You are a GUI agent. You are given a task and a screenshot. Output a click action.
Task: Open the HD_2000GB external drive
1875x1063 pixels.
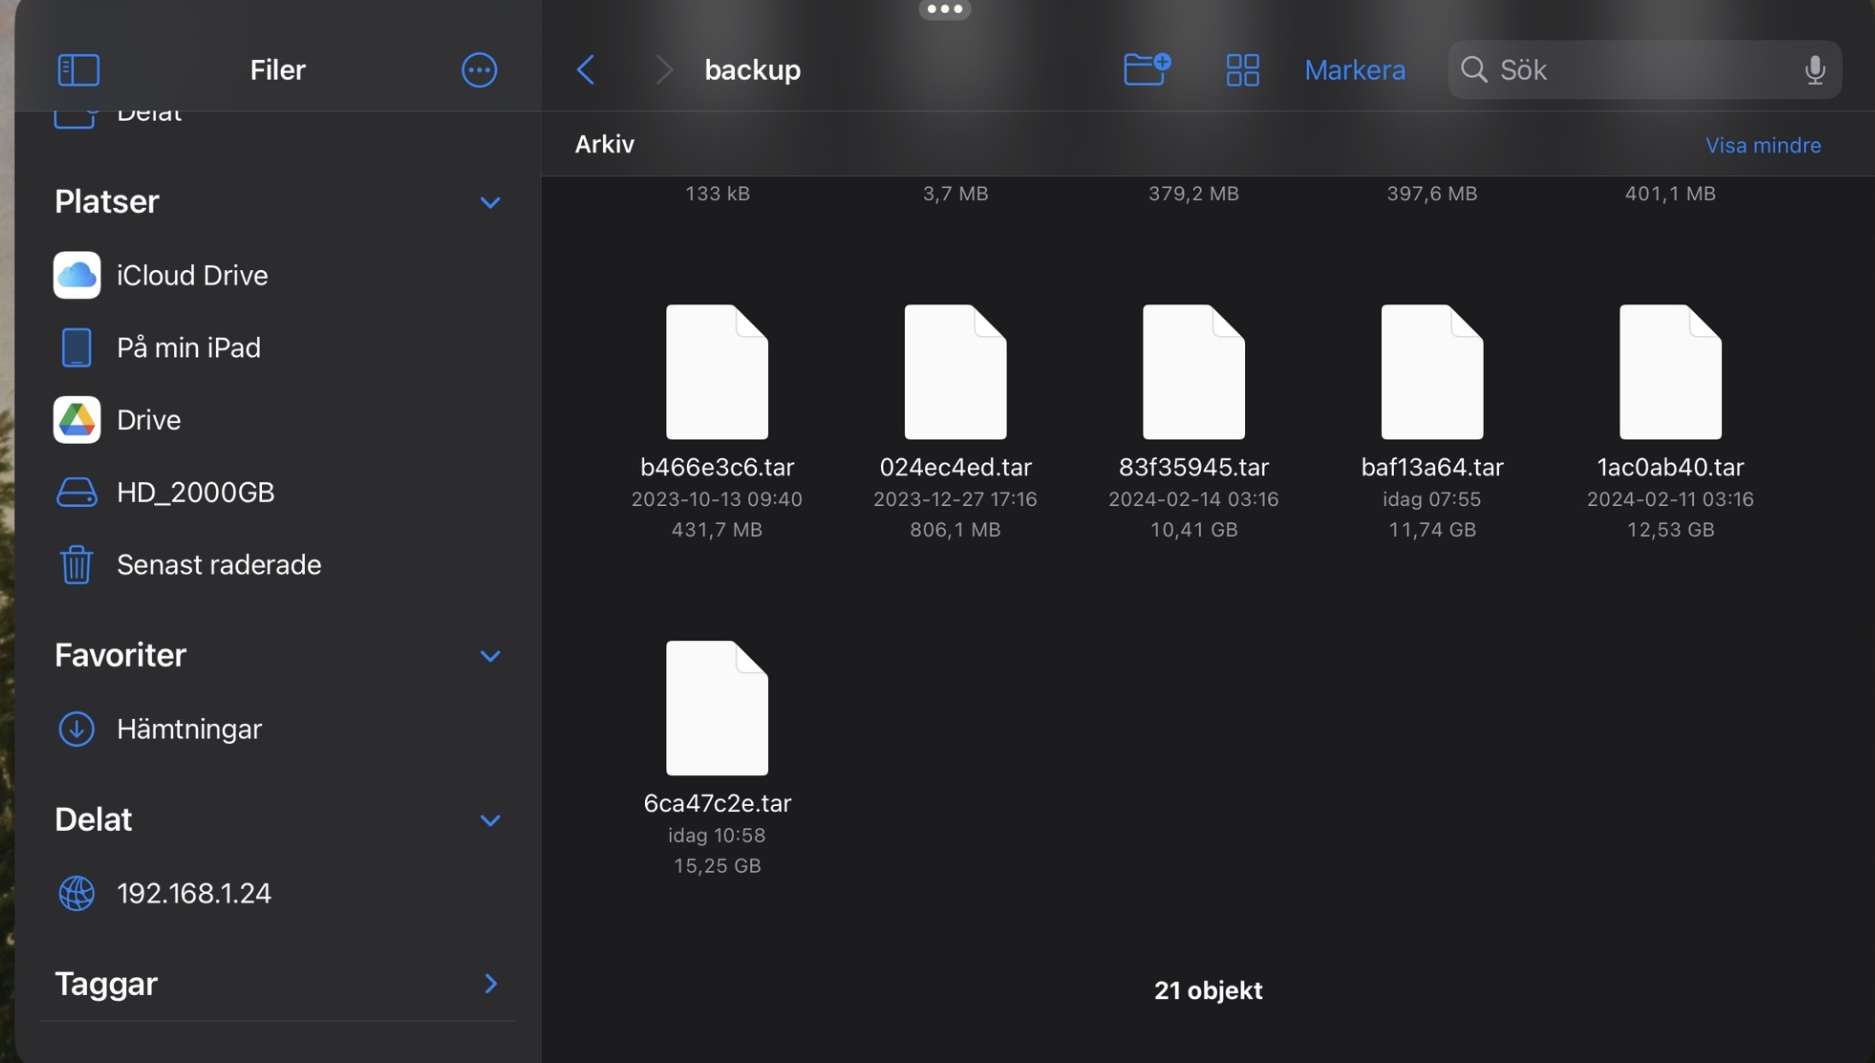coord(278,493)
